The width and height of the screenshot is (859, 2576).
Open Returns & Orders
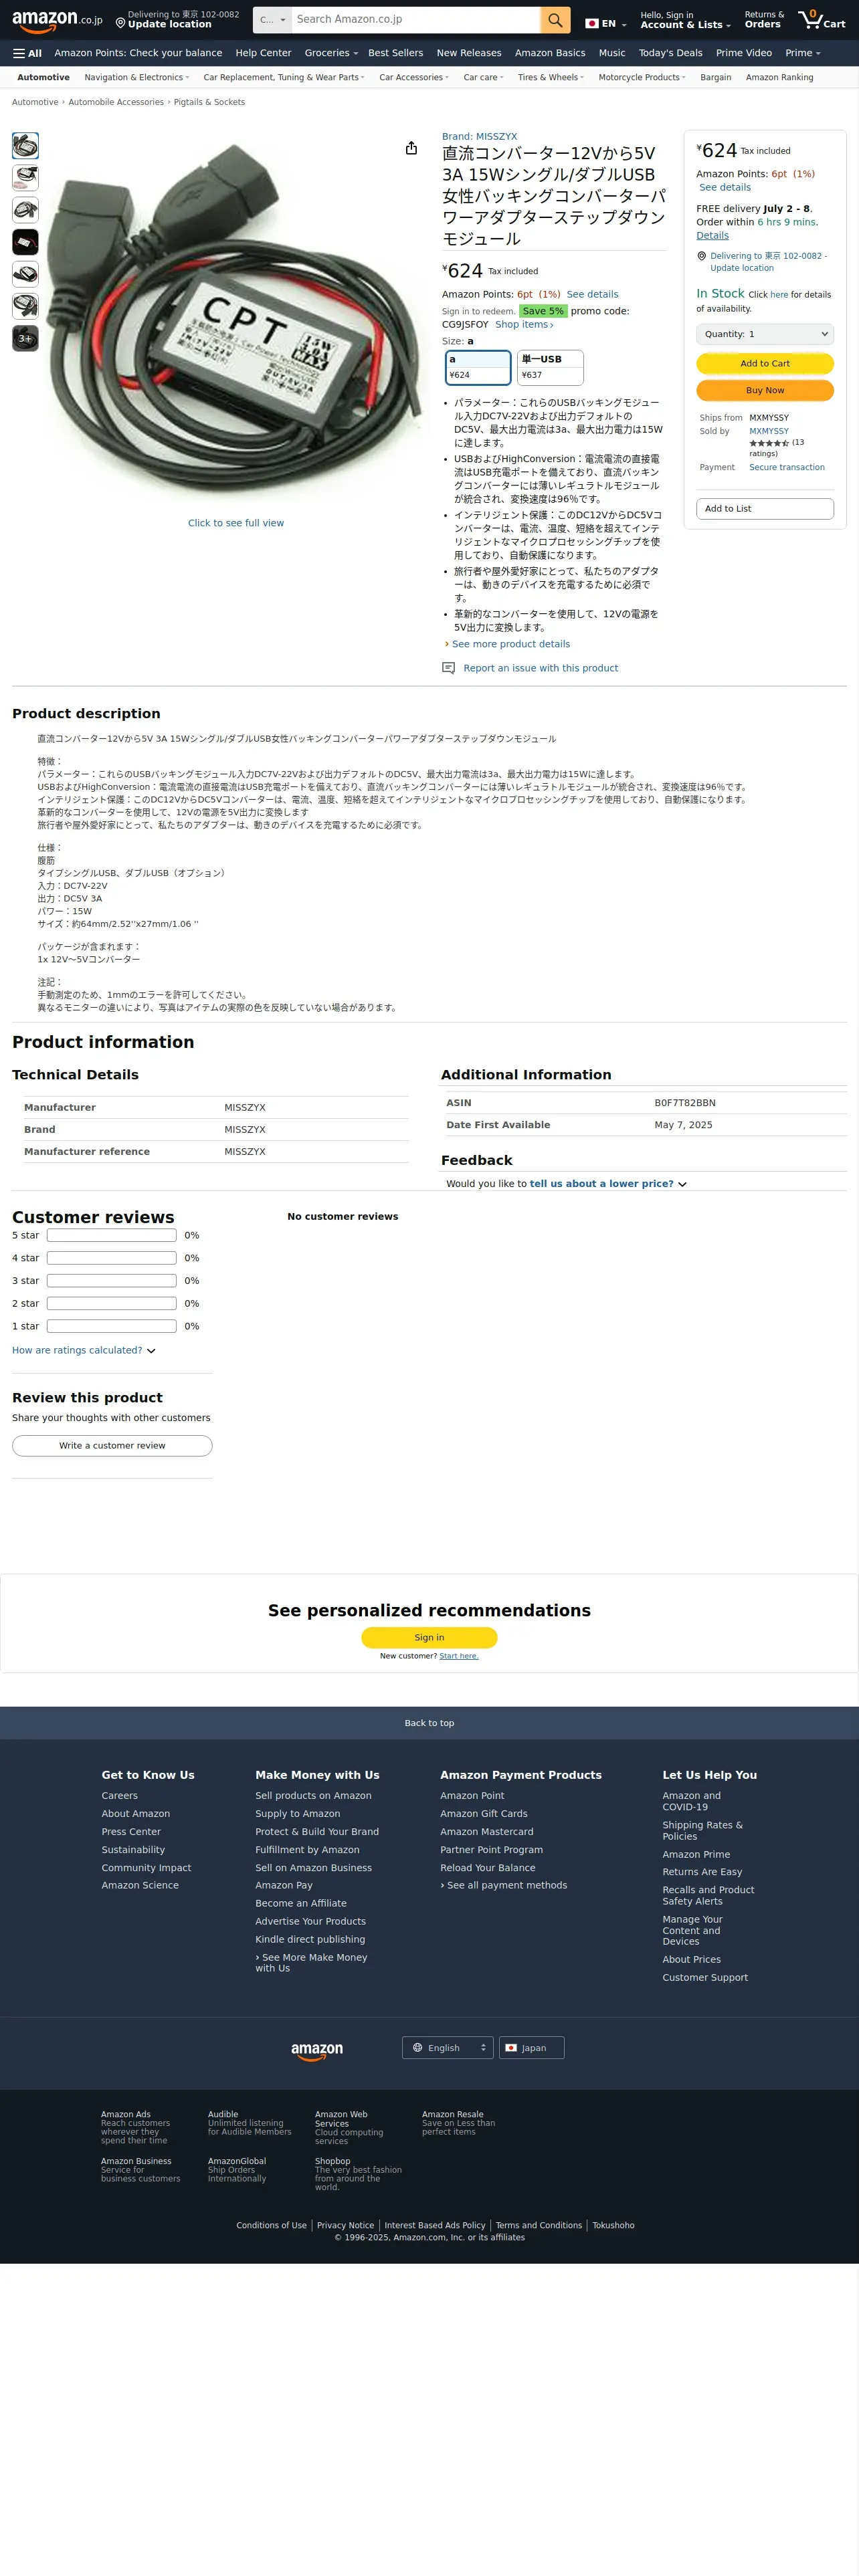(764, 20)
